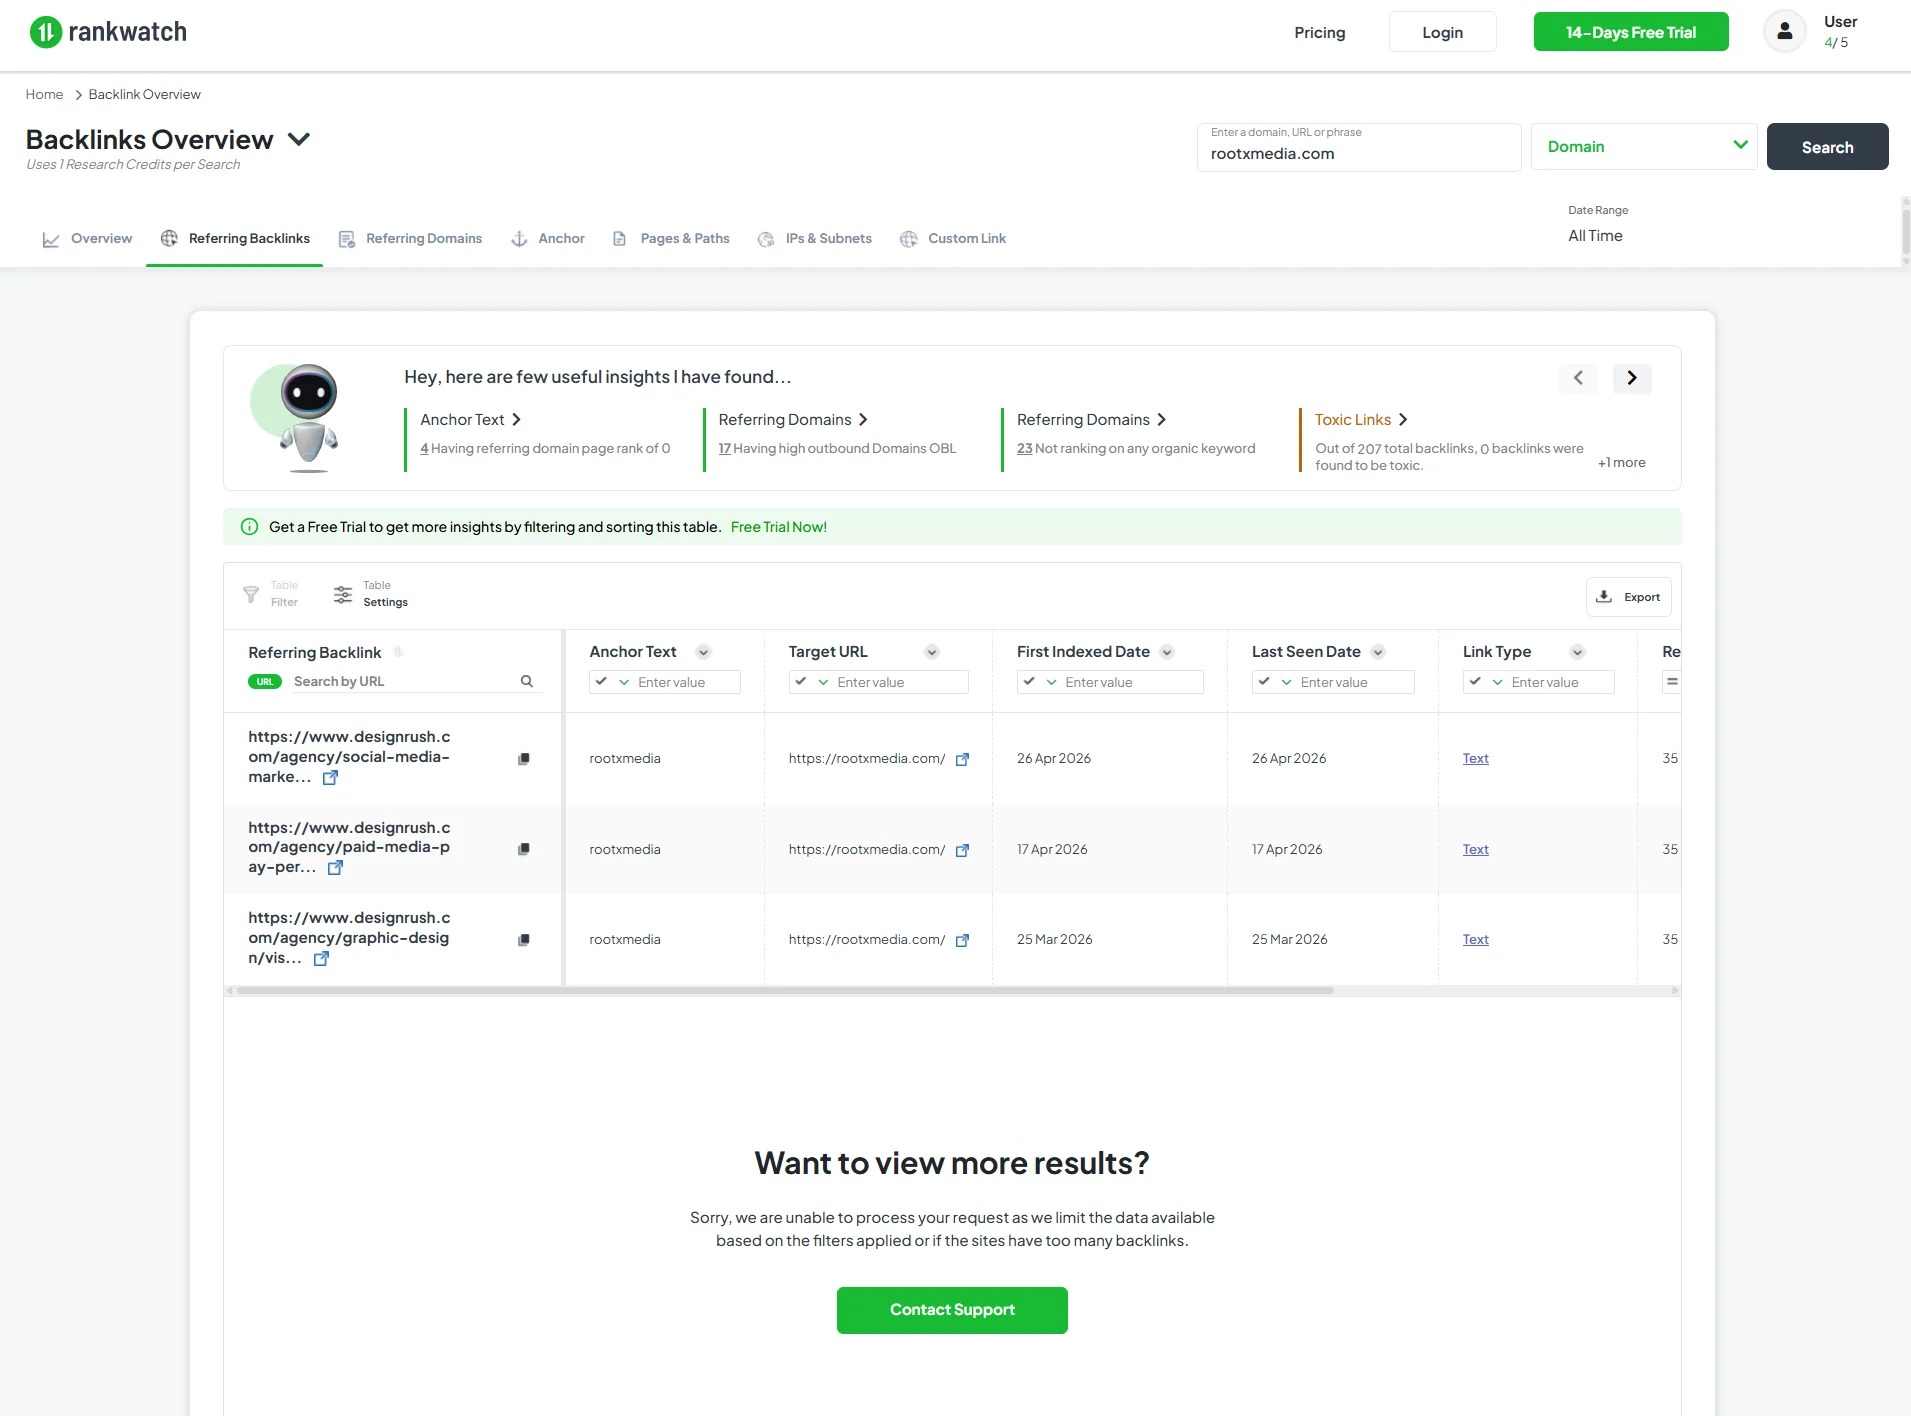Sort by Last Seen Date column arrow
Image resolution: width=1911 pixels, height=1416 pixels.
1378,652
